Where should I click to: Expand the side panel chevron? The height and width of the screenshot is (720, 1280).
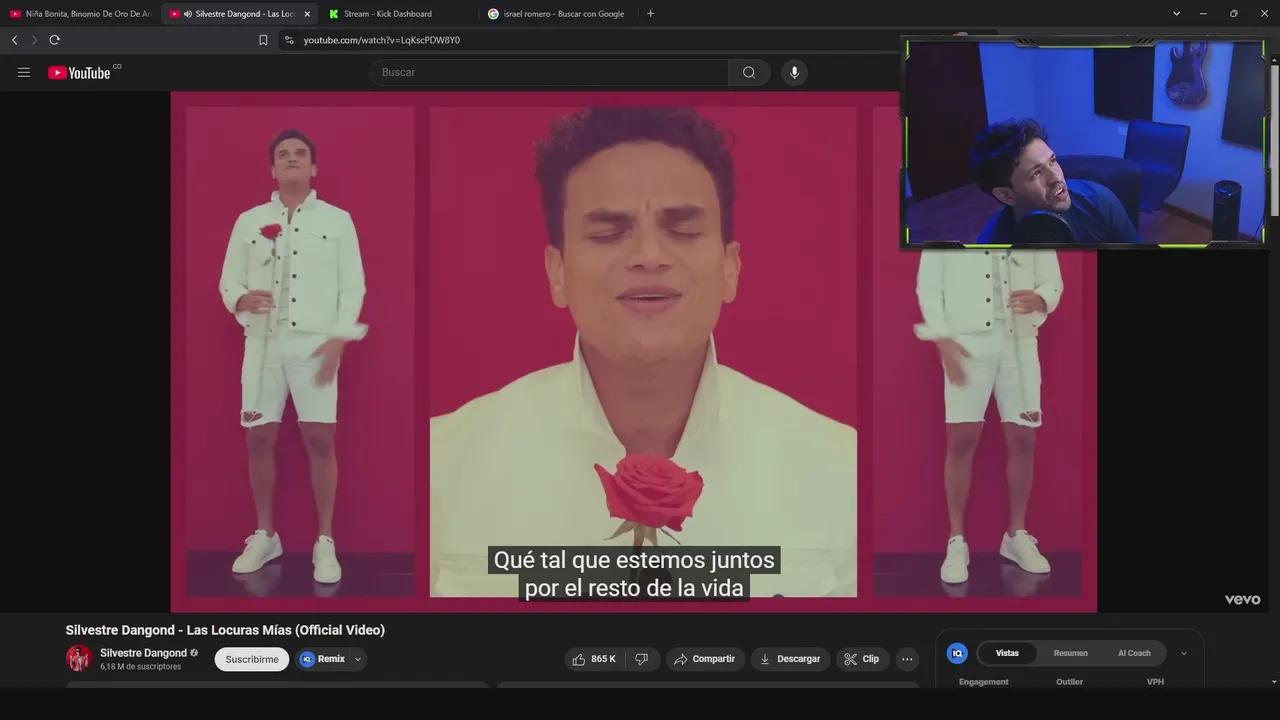pyautogui.click(x=1184, y=653)
